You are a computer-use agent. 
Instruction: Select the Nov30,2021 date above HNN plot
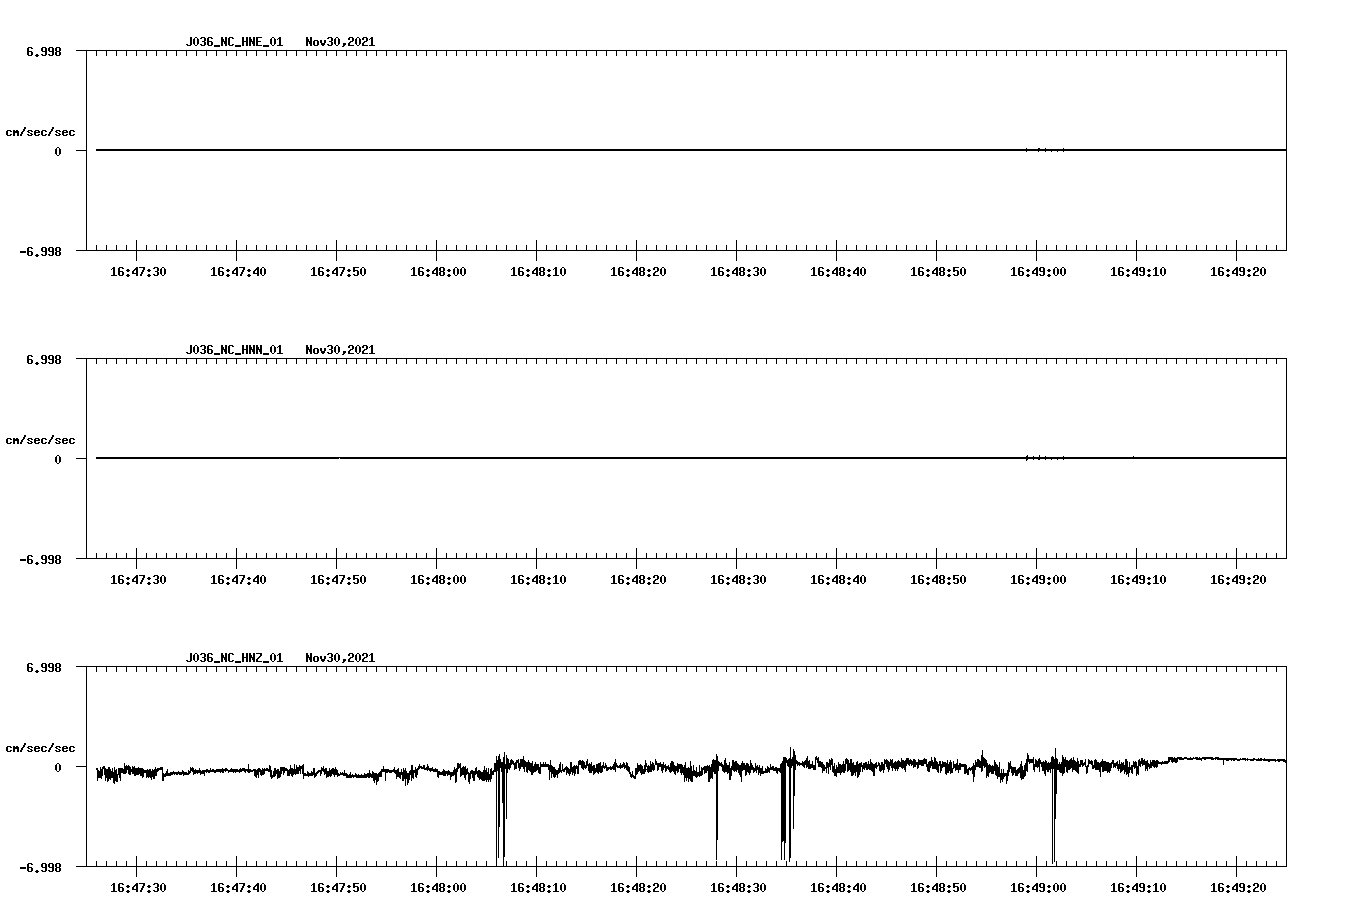pos(340,350)
